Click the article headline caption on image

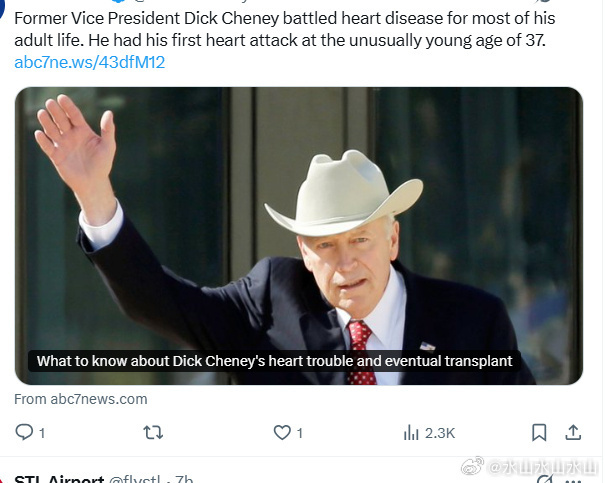274,361
